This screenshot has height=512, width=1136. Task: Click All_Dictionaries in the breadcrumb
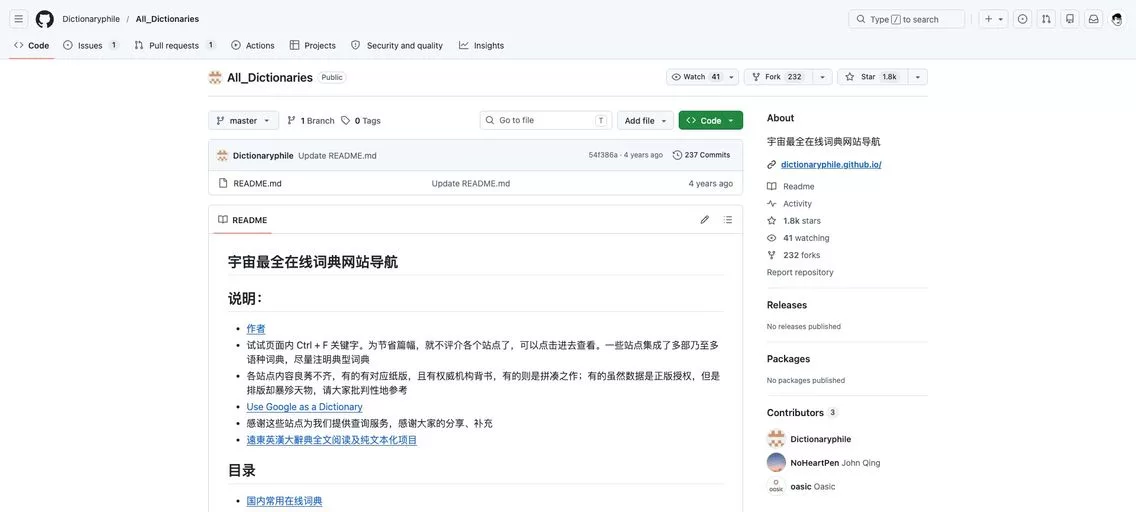(167, 20)
